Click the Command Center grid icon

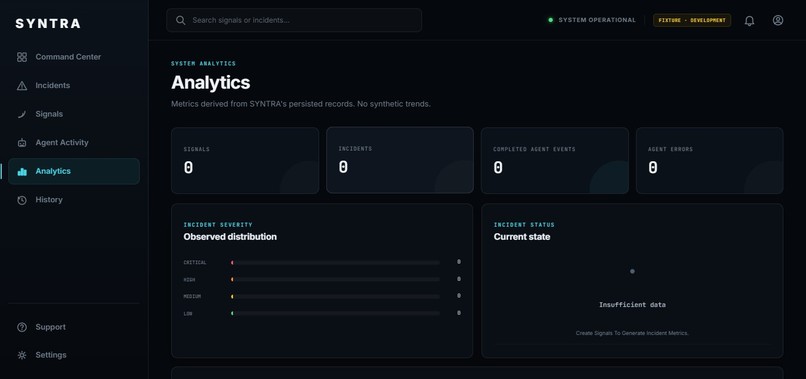click(22, 57)
